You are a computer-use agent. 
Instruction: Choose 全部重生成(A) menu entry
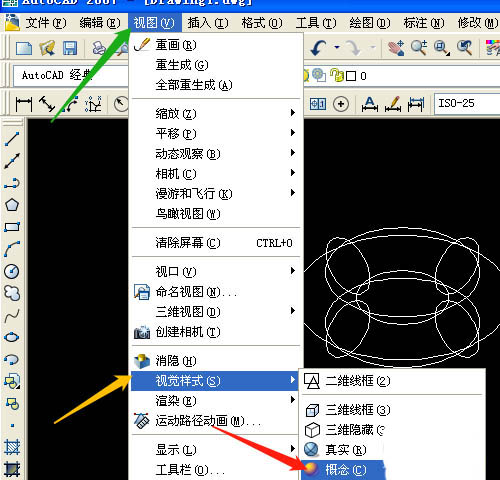(x=216, y=85)
